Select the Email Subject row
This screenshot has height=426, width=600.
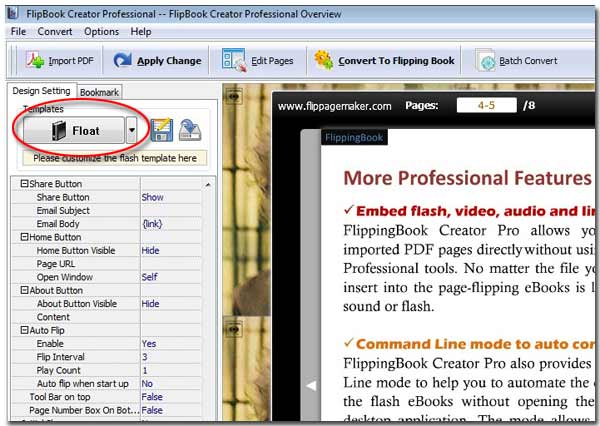click(106, 211)
